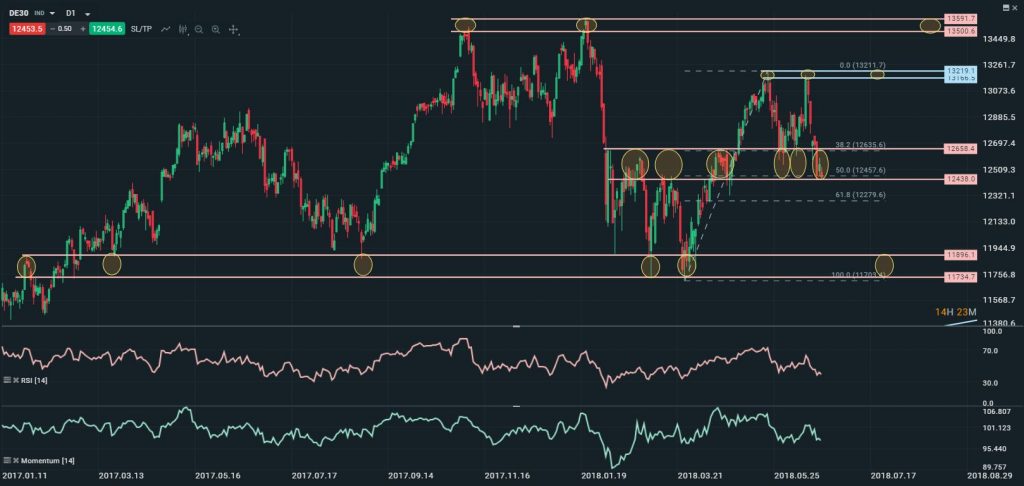Change chart type via candlestick icon

(x=183, y=29)
